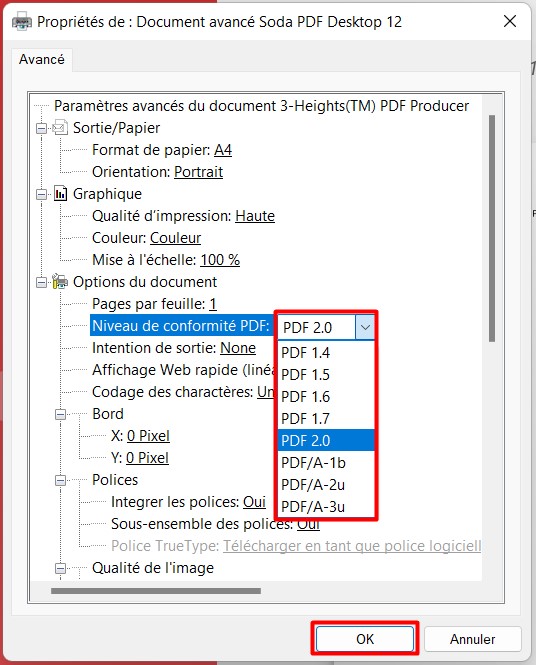Click the Couleur color value
Image resolution: width=536 pixels, height=665 pixels.
(175, 238)
